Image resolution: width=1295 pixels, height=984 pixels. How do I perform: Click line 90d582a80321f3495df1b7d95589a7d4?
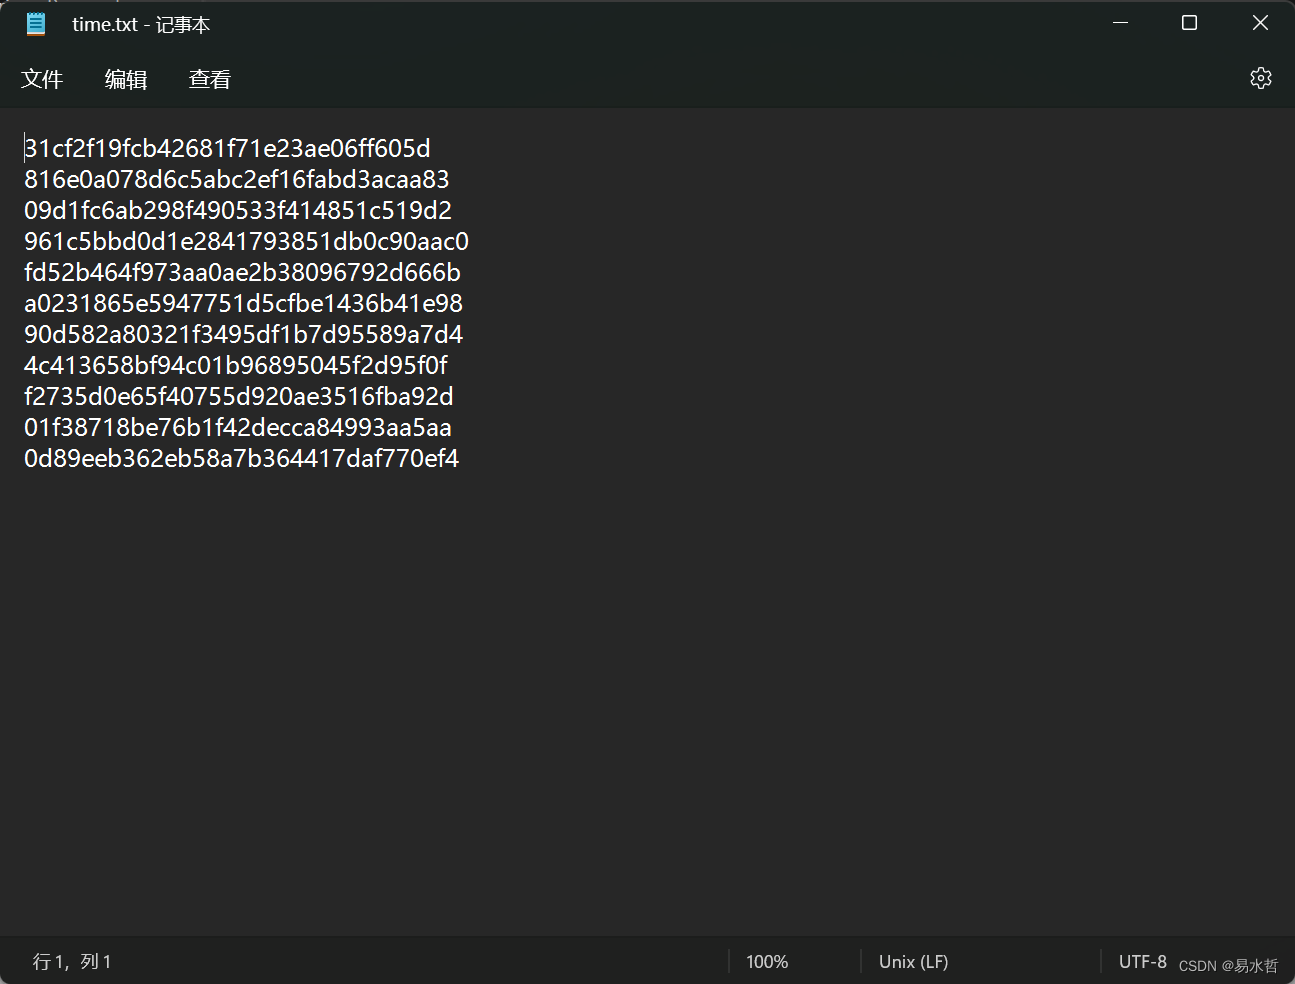[243, 334]
